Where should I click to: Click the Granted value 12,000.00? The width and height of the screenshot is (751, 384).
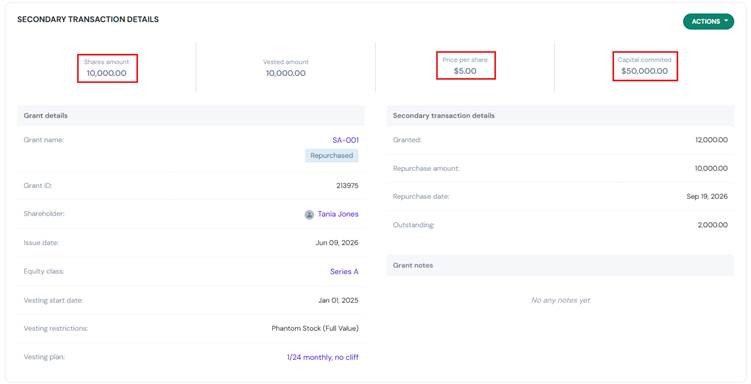pyautogui.click(x=711, y=140)
